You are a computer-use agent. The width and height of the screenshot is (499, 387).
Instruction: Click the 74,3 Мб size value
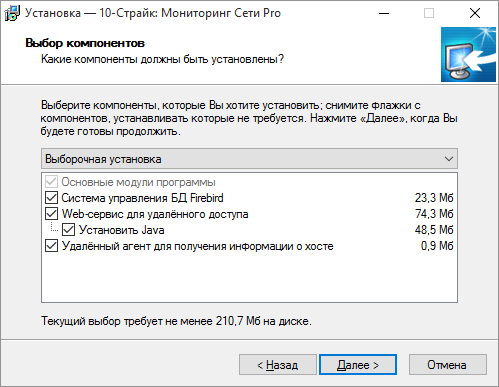click(x=434, y=214)
